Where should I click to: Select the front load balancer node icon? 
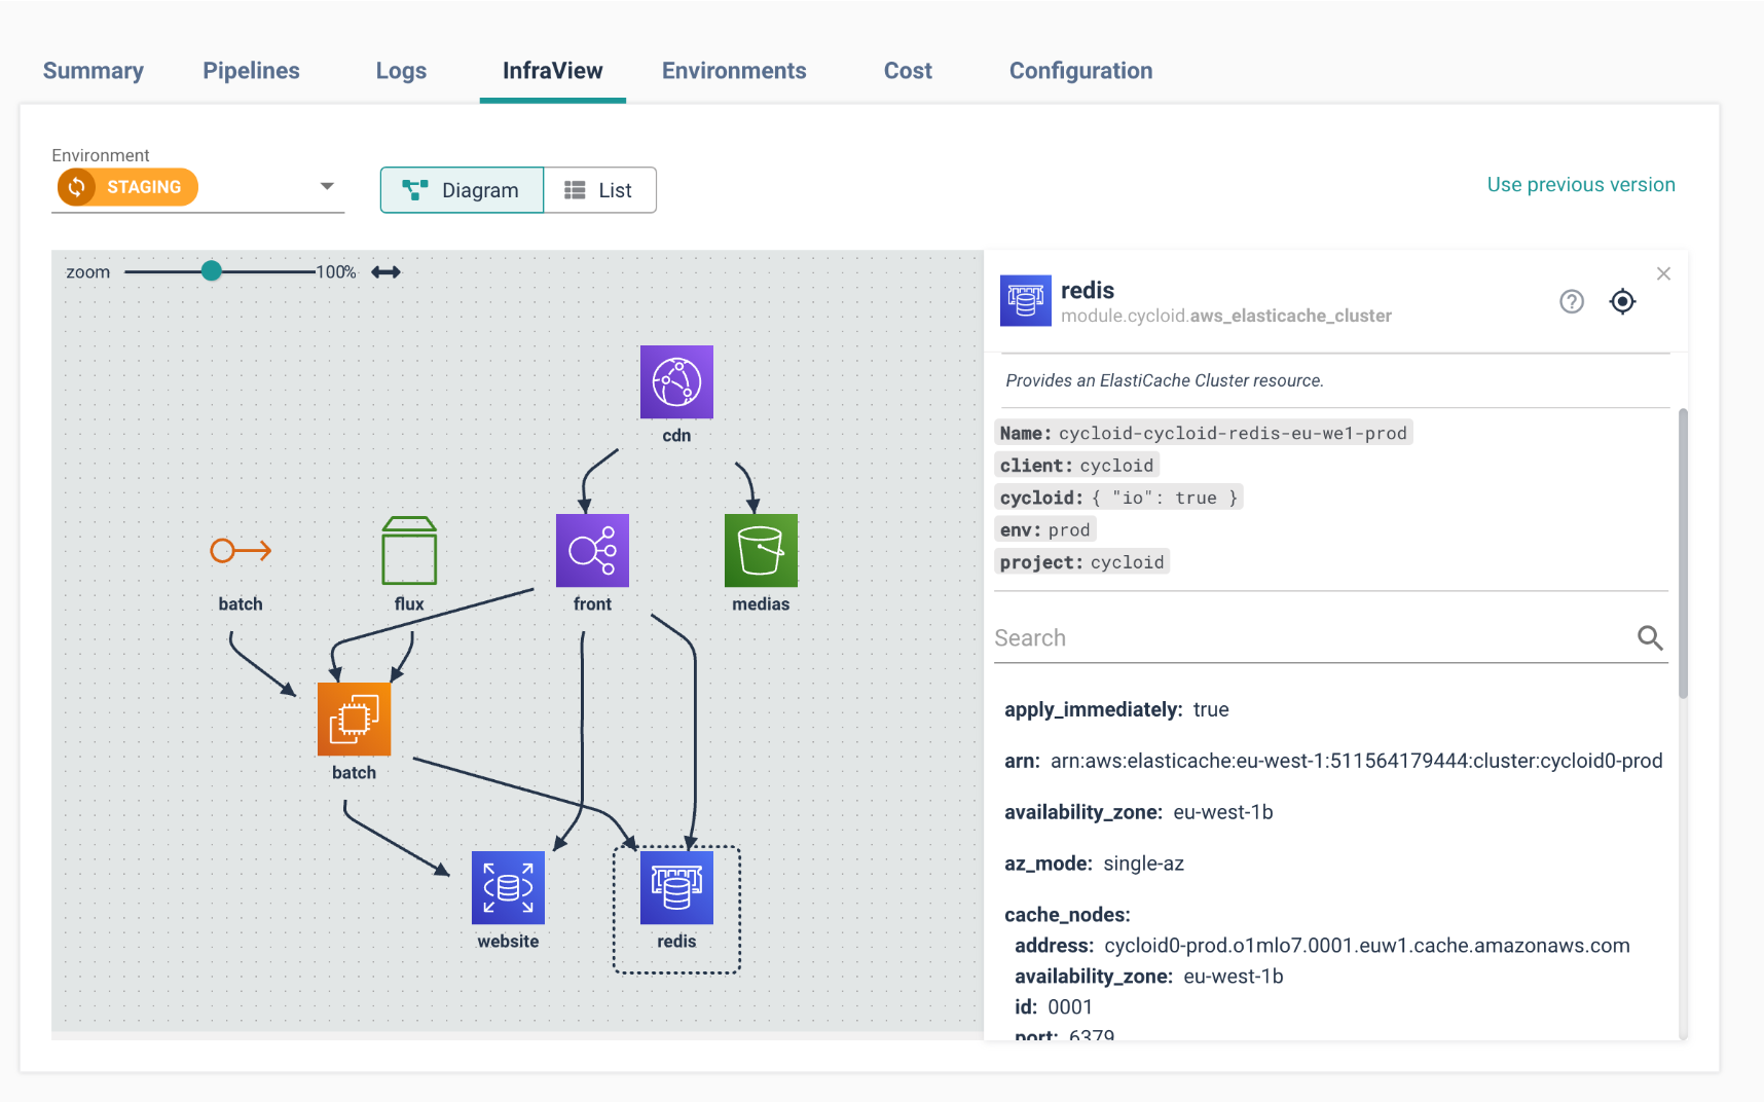[x=592, y=550]
